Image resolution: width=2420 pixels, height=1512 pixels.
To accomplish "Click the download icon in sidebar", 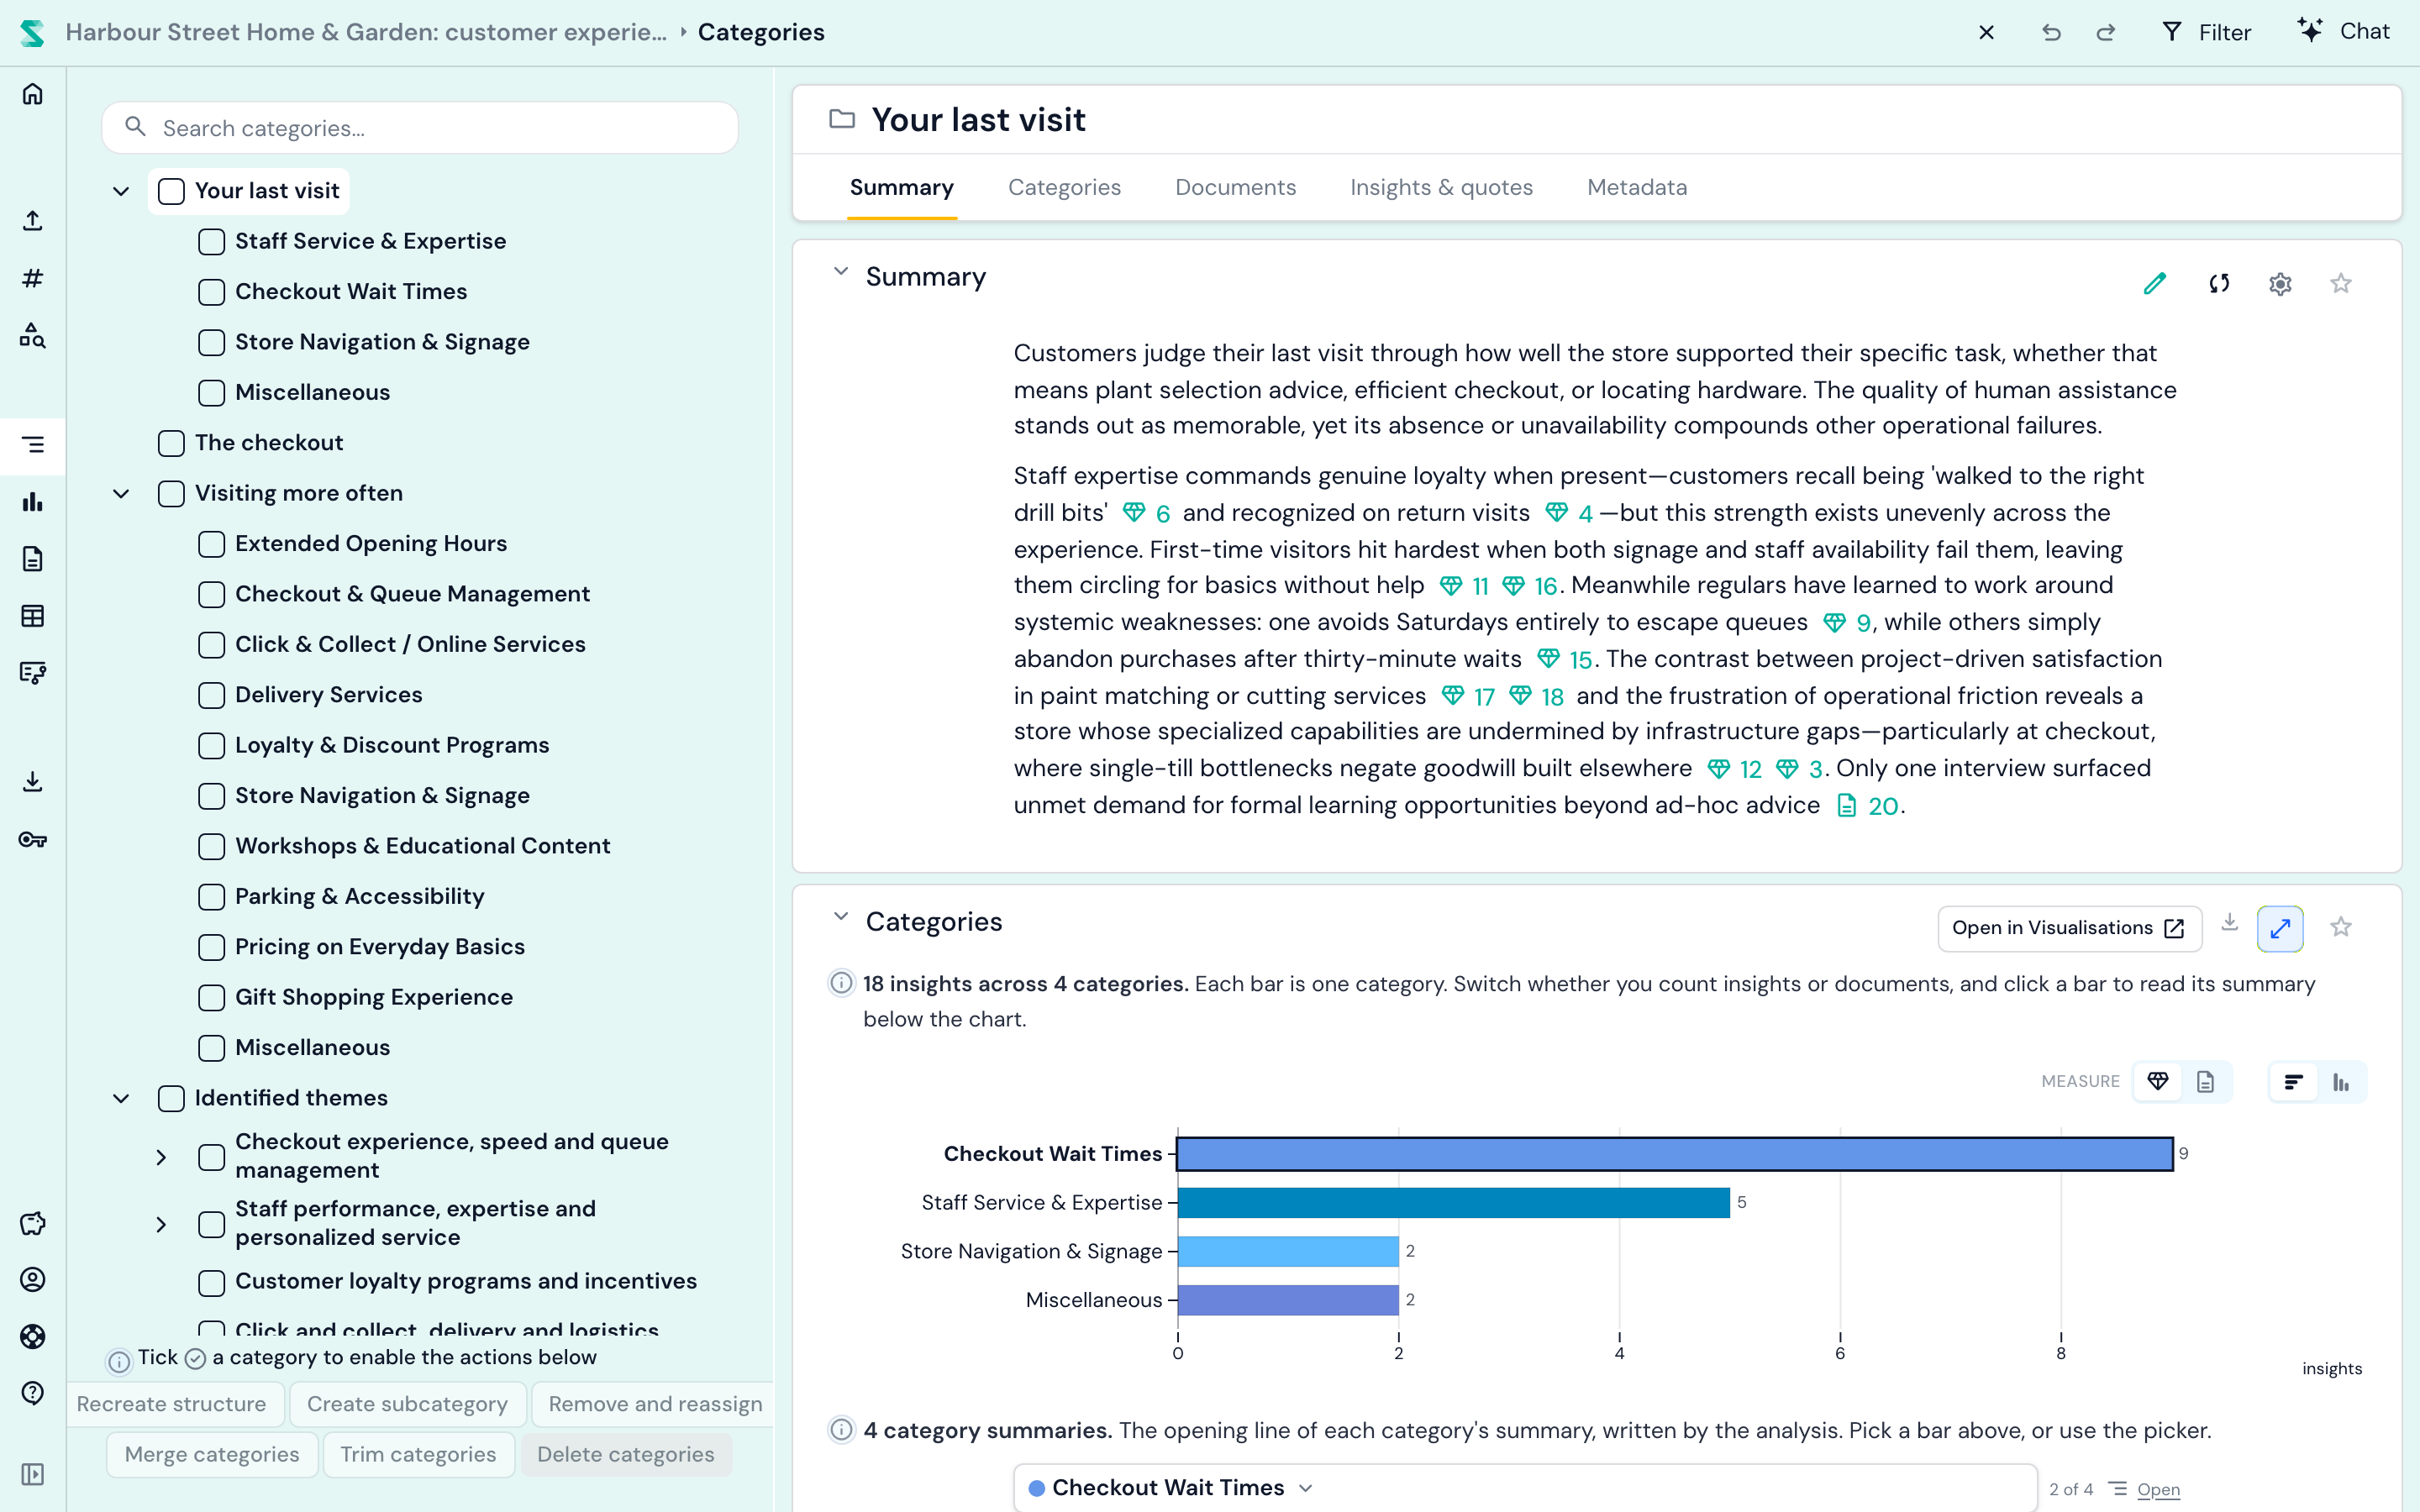I will (x=33, y=781).
